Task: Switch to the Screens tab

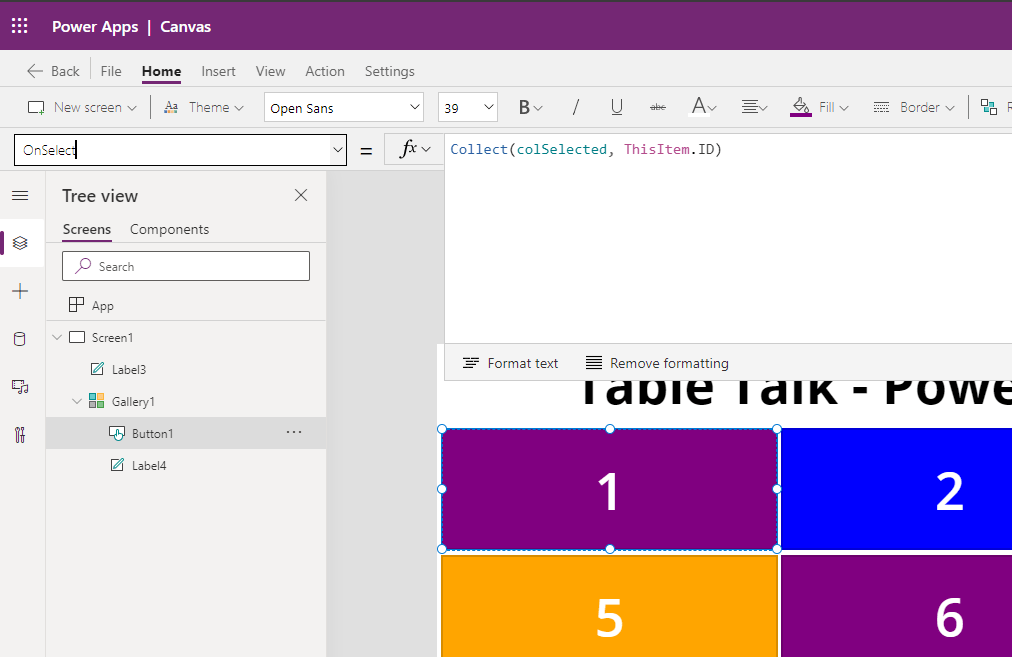Action: coord(86,229)
